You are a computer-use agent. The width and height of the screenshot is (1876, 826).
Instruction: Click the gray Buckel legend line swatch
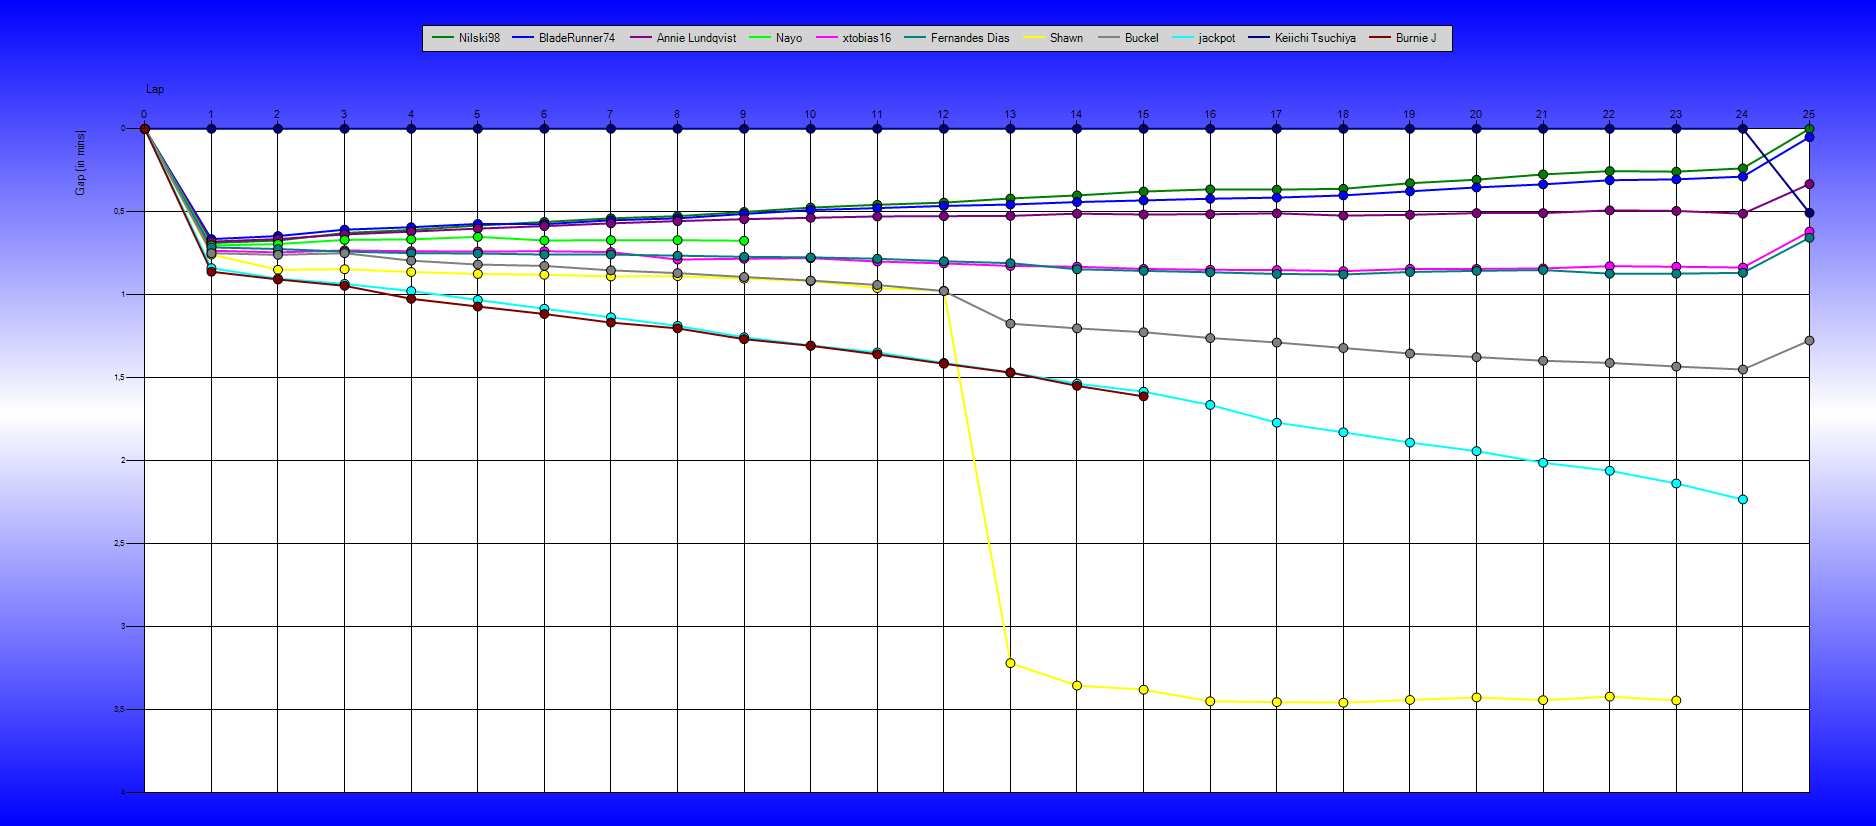1108,38
